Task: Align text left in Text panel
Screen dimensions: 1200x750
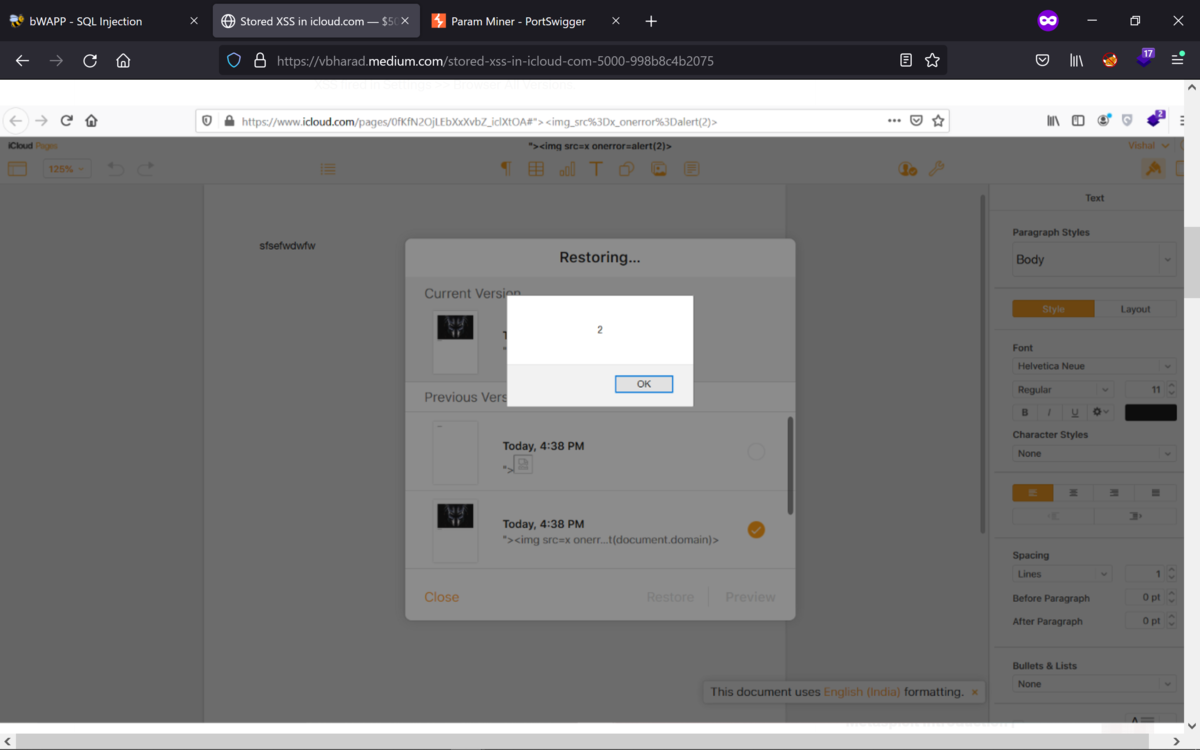Action: pyautogui.click(x=1032, y=493)
